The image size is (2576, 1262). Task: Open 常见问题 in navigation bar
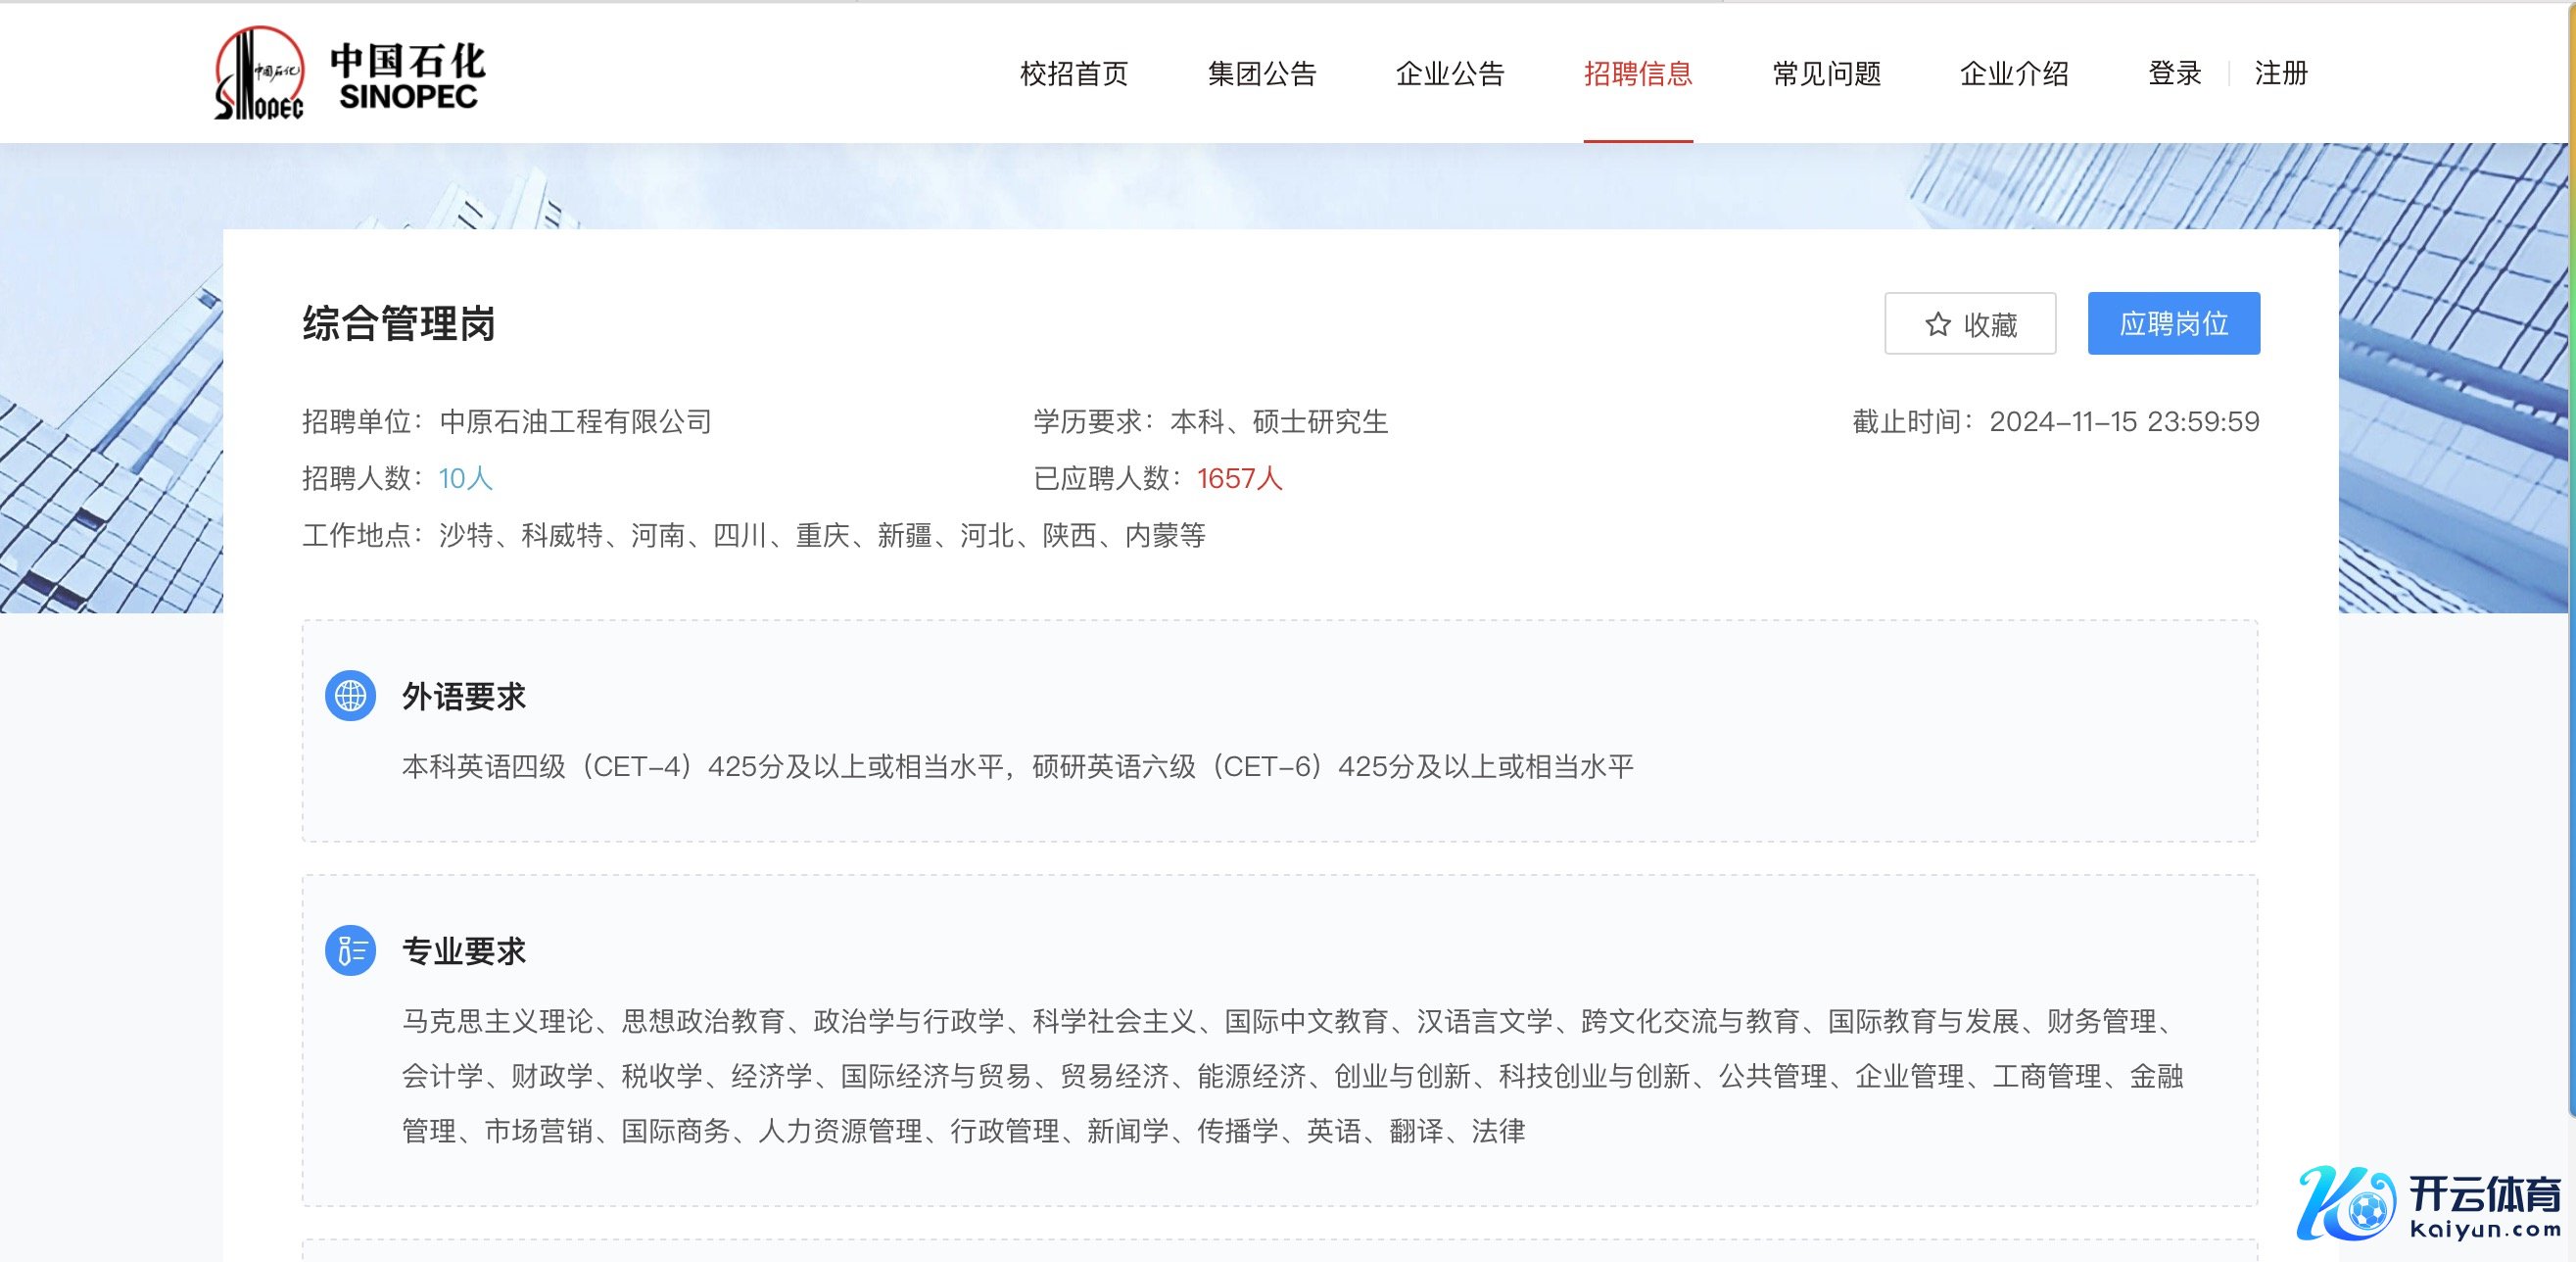[1826, 73]
